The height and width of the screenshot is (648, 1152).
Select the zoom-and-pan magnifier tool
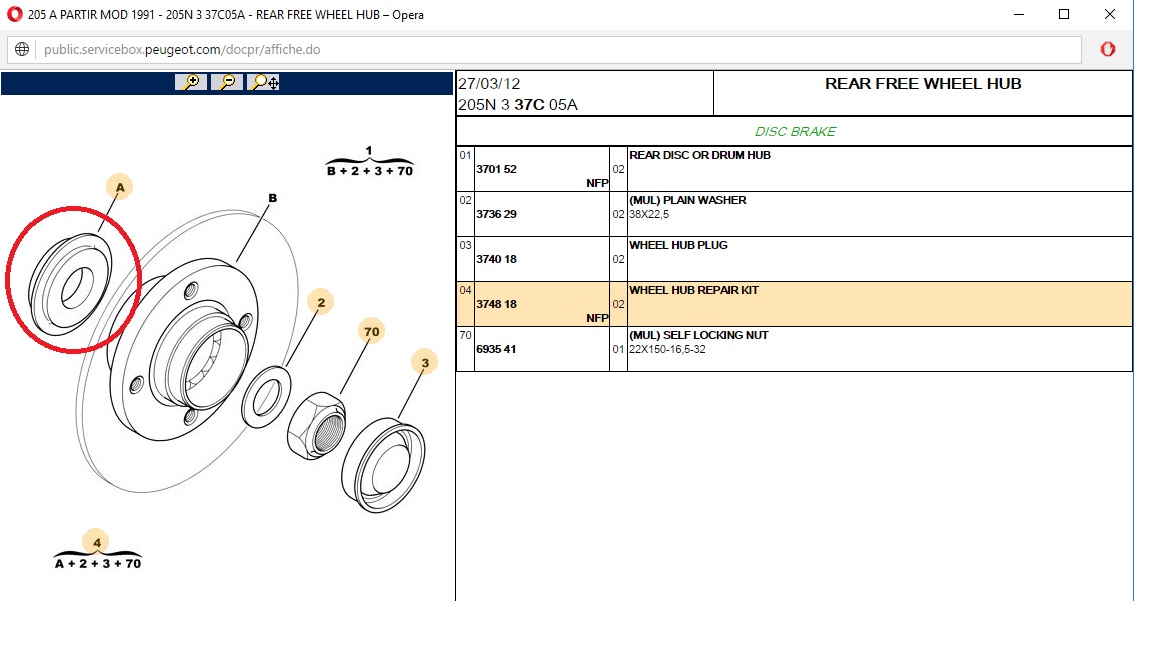tap(264, 82)
